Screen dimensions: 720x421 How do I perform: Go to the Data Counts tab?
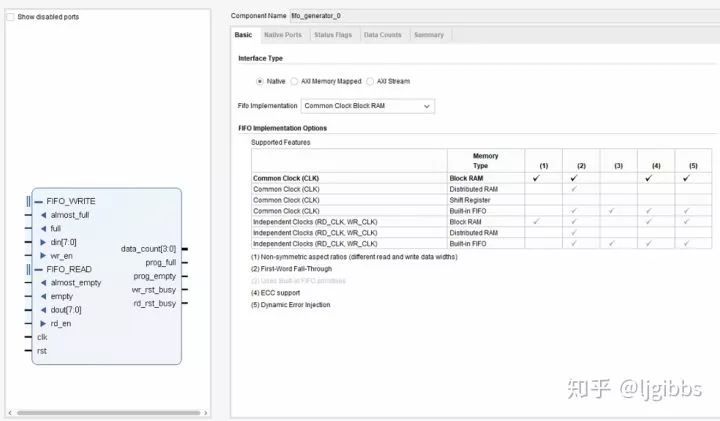pos(382,35)
